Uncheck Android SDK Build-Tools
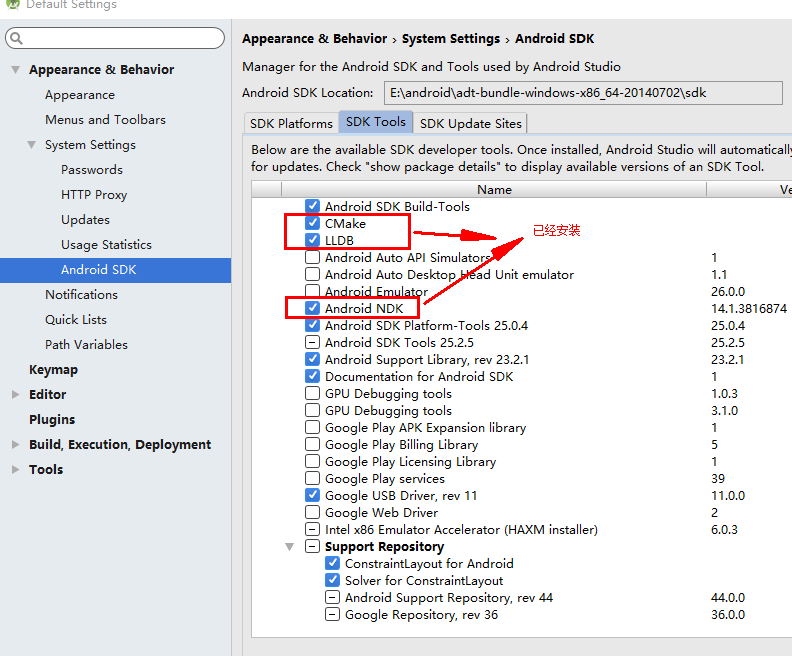This screenshot has width=792, height=656. 313,206
